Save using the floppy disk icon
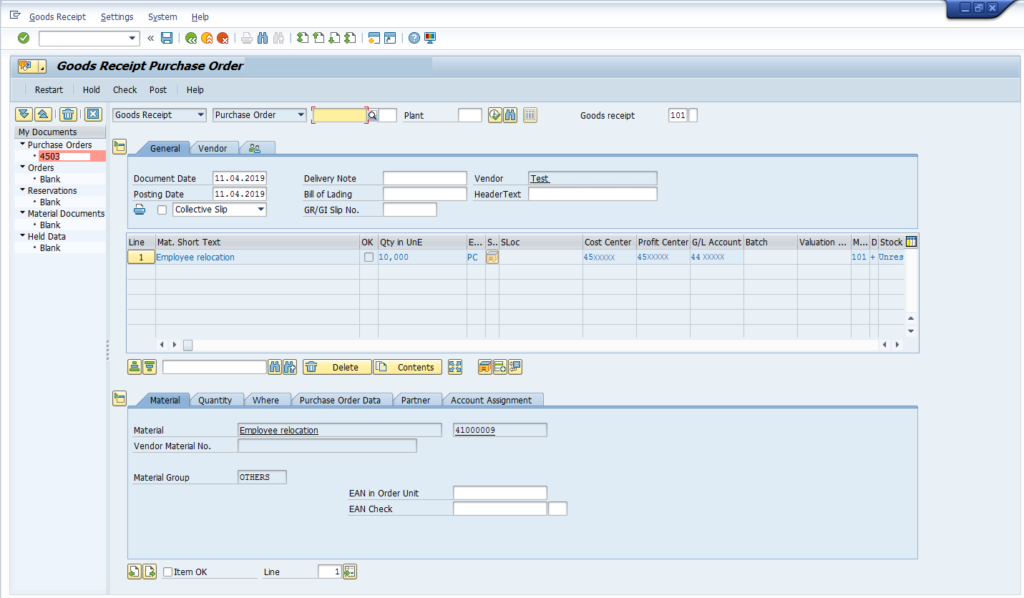The width and height of the screenshot is (1024, 598). (167, 38)
